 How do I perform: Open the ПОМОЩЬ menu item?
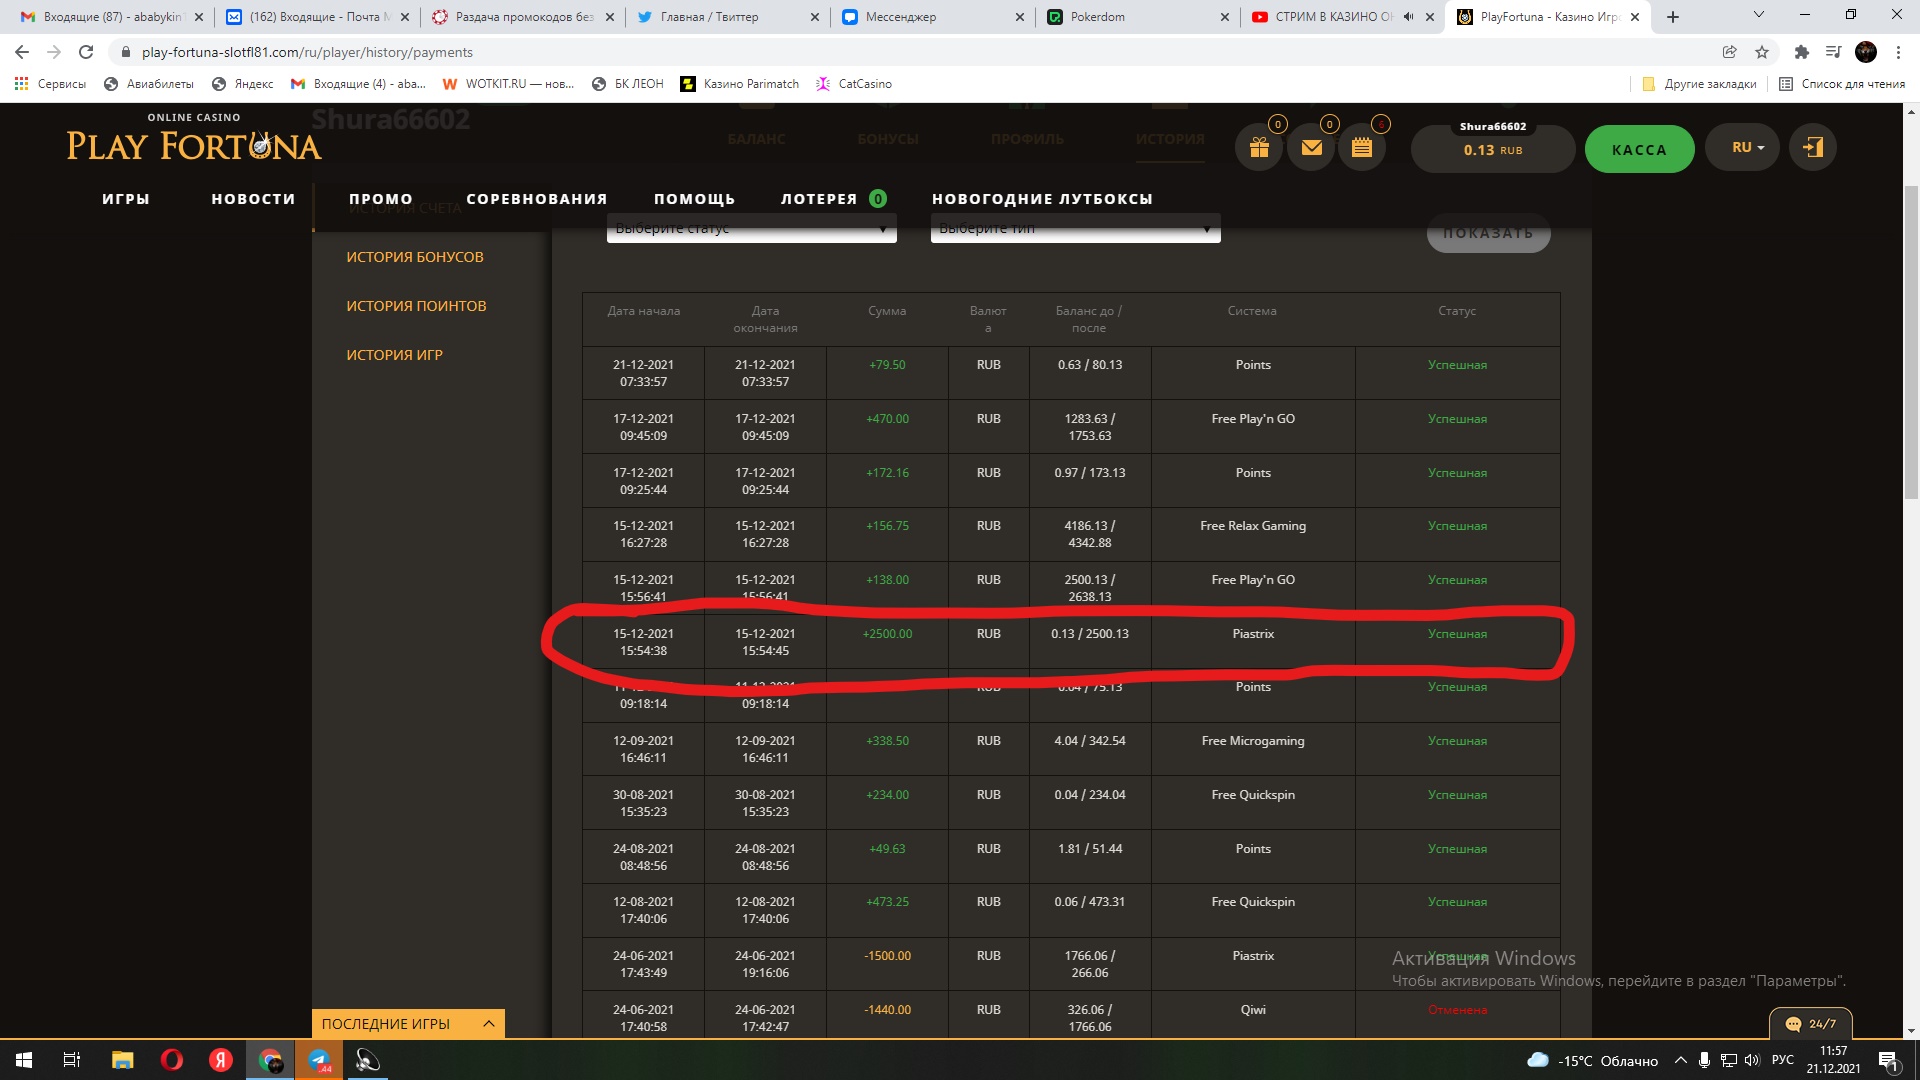694,199
